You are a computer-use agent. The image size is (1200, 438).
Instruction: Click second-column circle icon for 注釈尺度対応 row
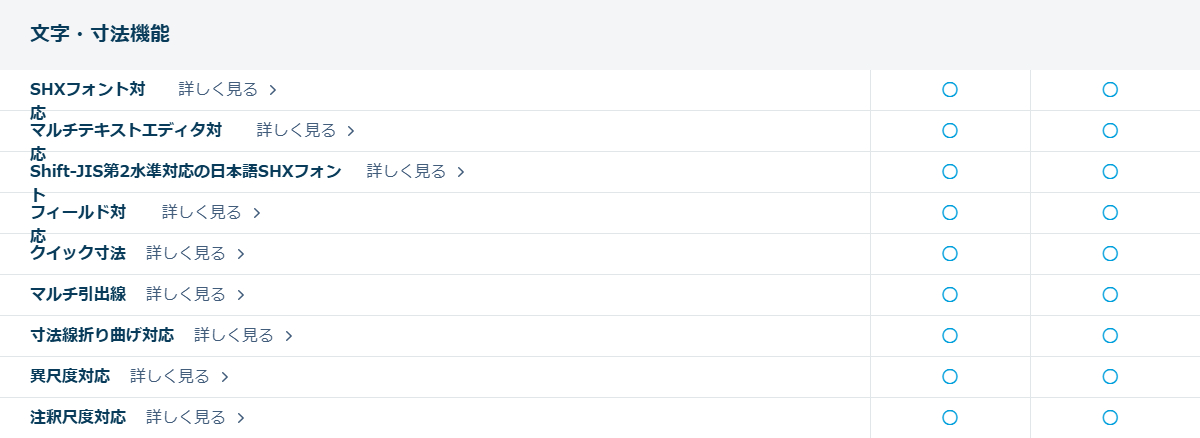tap(1110, 418)
